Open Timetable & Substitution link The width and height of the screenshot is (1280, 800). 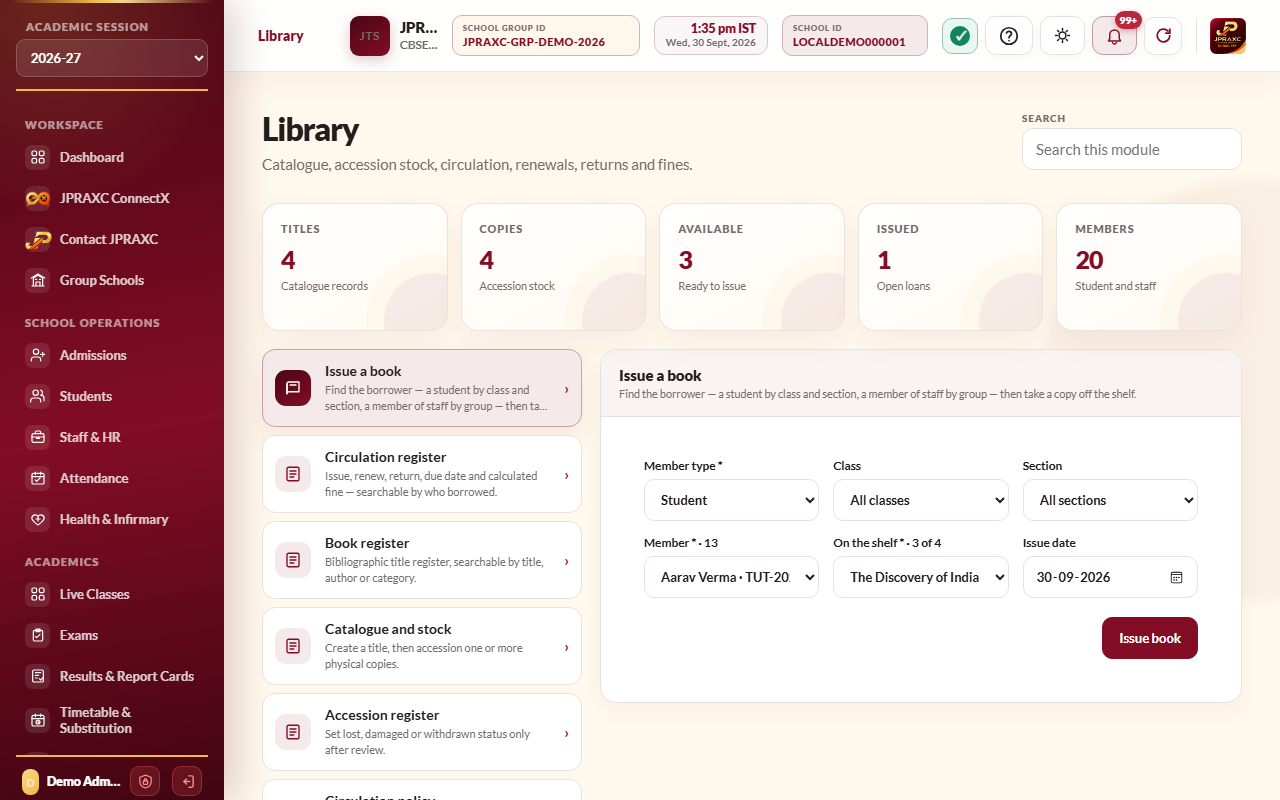(112, 720)
